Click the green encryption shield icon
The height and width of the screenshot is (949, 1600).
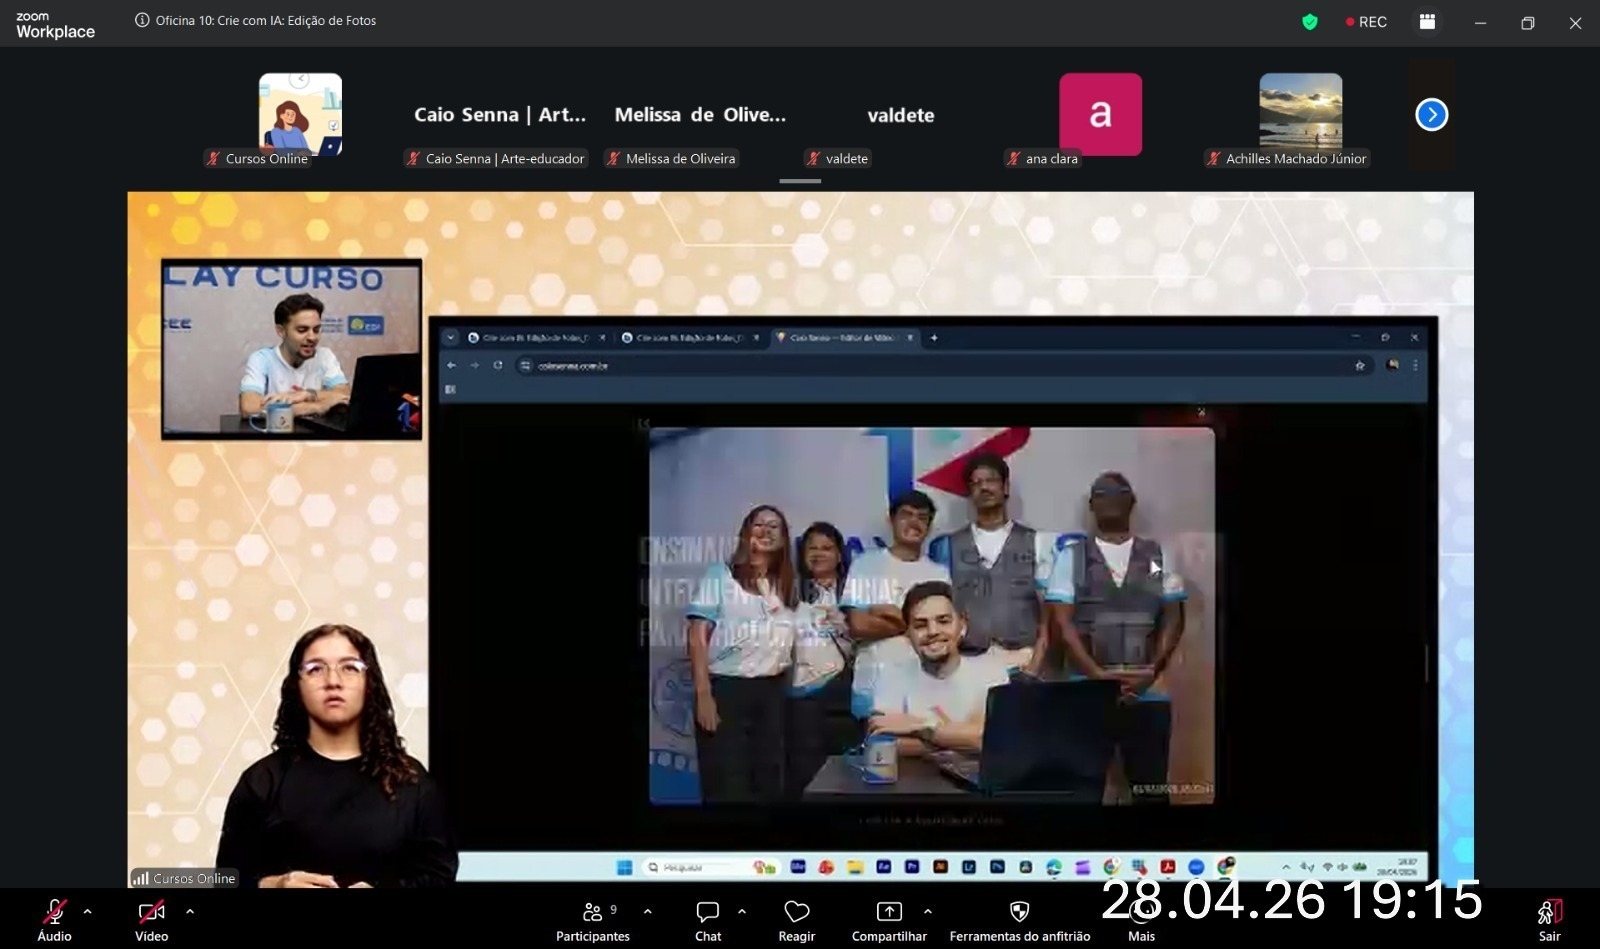tap(1310, 22)
